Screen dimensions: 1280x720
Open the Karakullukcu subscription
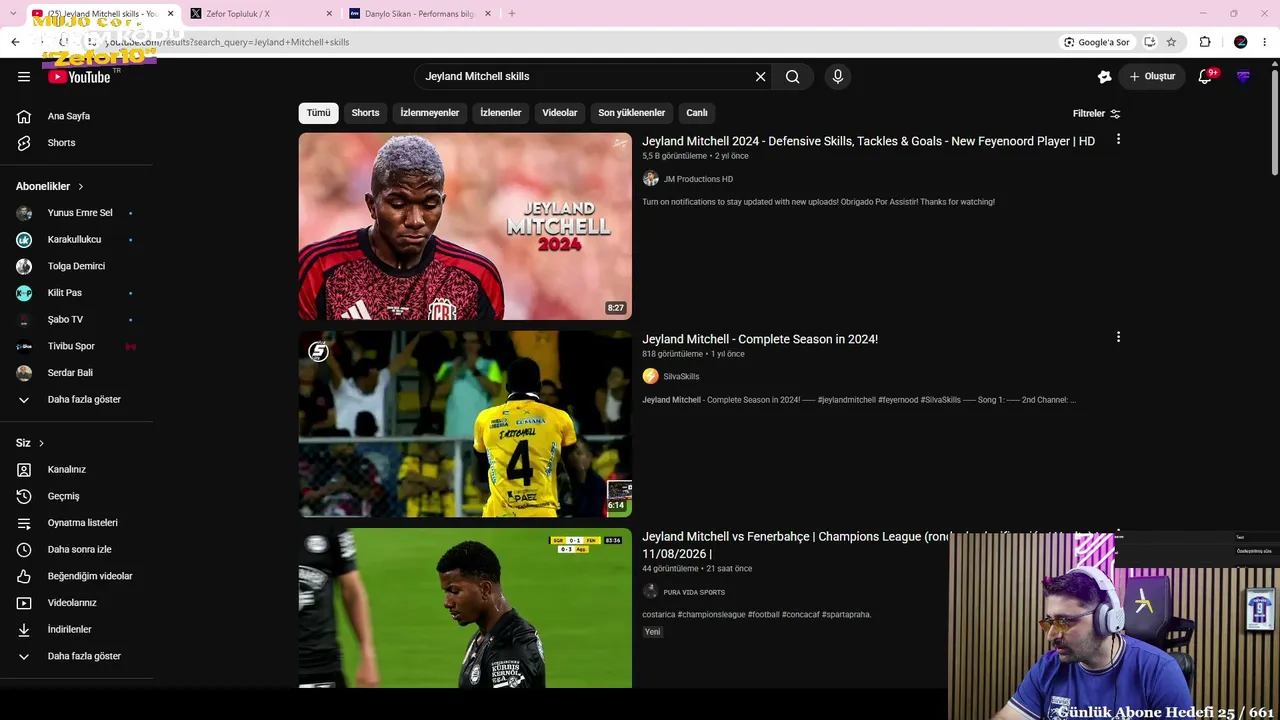(76, 240)
